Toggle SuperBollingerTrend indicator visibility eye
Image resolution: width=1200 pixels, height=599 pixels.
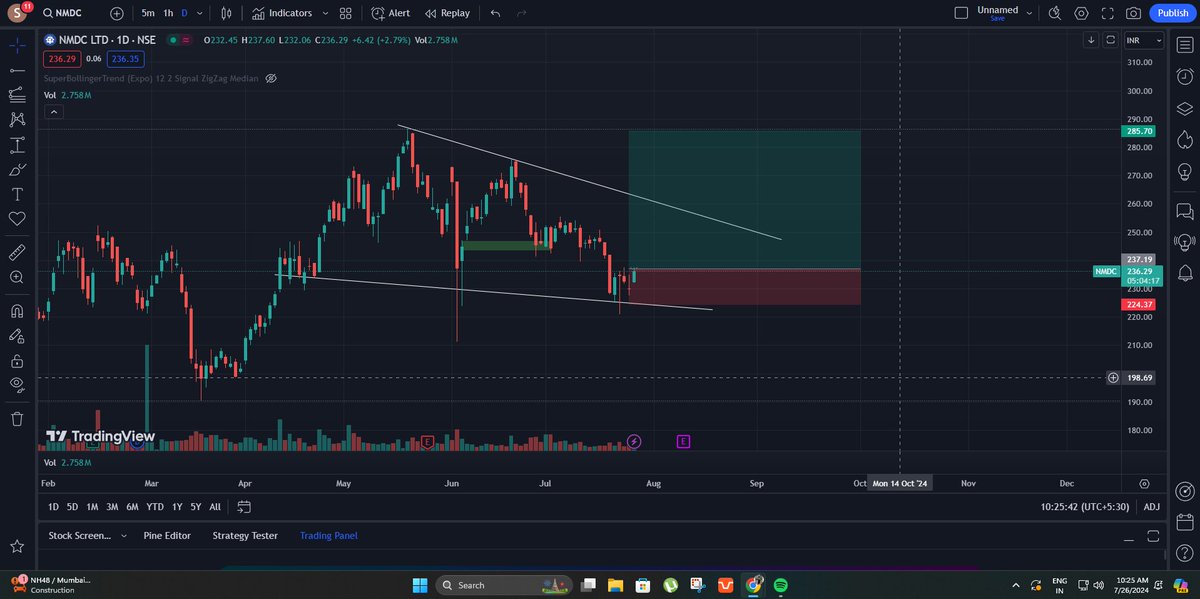pyautogui.click(x=272, y=78)
